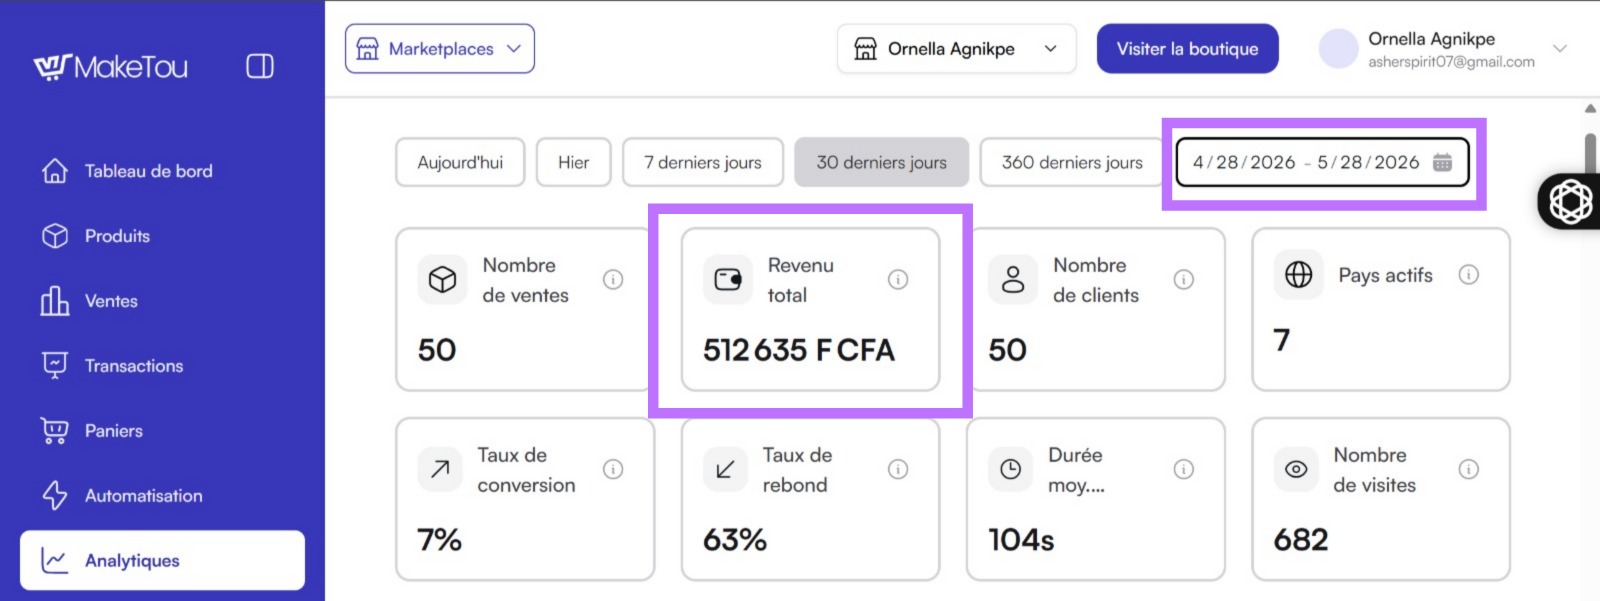Click the arrow icon on Taux de rebond
The image size is (1600, 601).
pyautogui.click(x=725, y=470)
